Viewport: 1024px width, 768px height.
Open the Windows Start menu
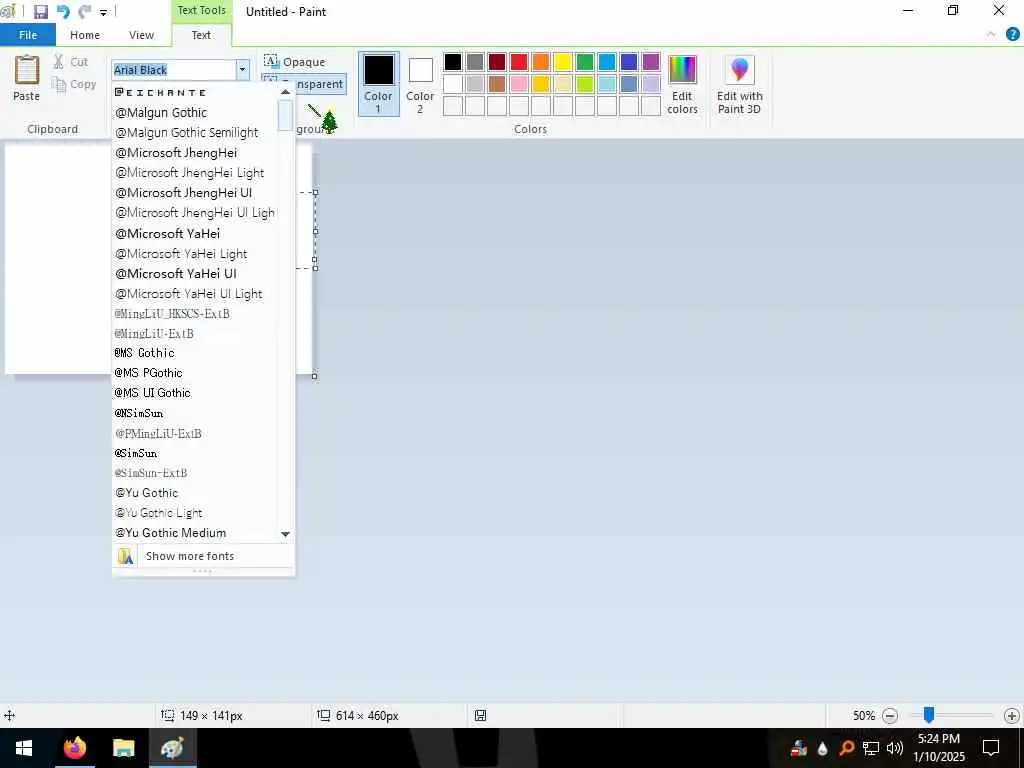24,748
